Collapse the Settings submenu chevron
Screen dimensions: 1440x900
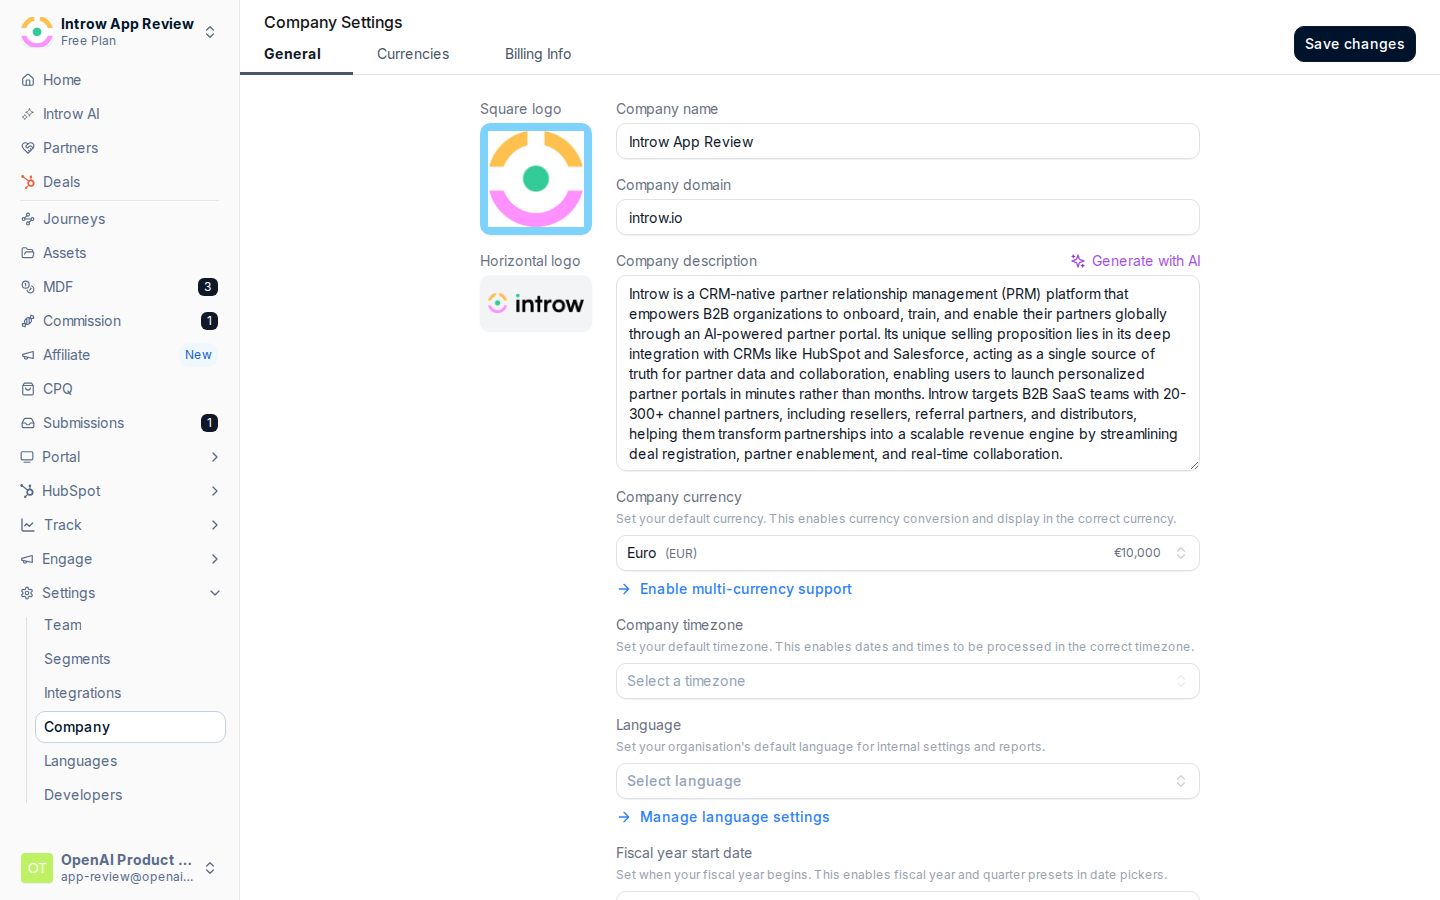214,593
